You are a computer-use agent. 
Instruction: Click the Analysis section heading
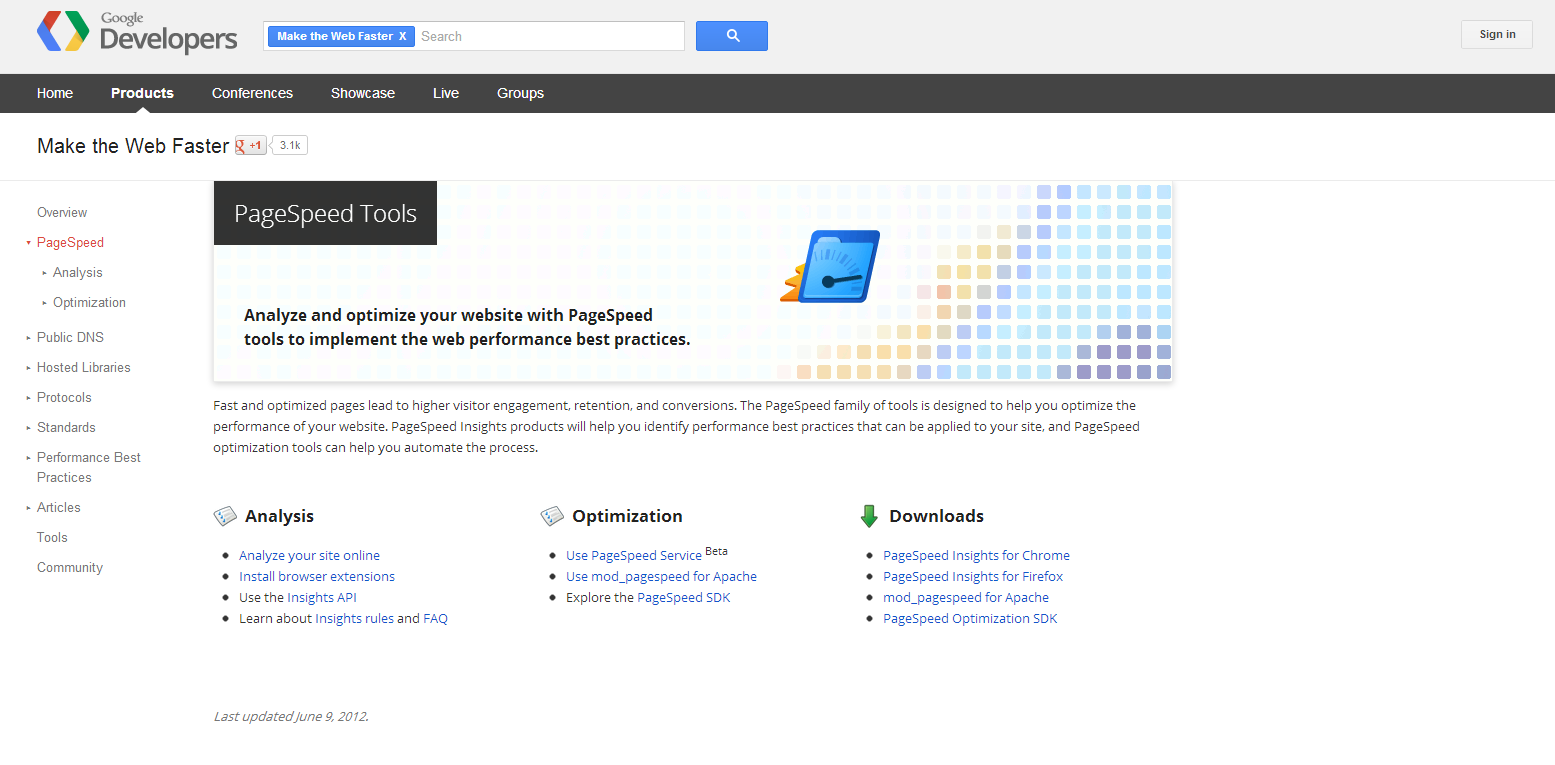pos(279,516)
